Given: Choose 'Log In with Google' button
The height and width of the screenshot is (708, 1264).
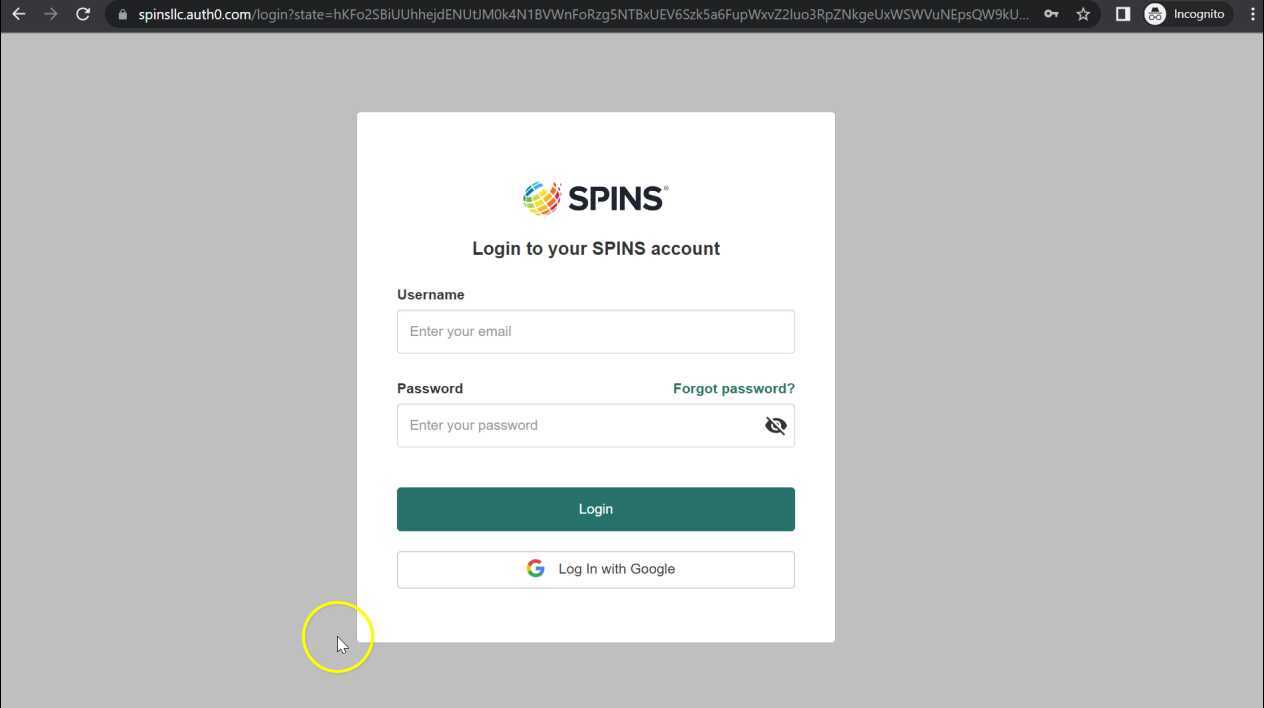Looking at the screenshot, I should (596, 569).
